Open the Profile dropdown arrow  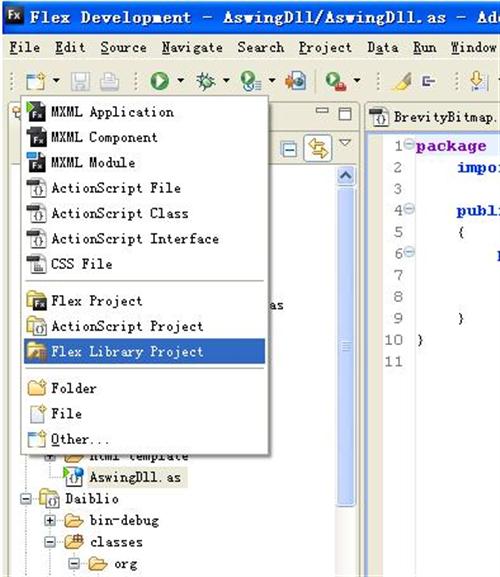click(272, 79)
